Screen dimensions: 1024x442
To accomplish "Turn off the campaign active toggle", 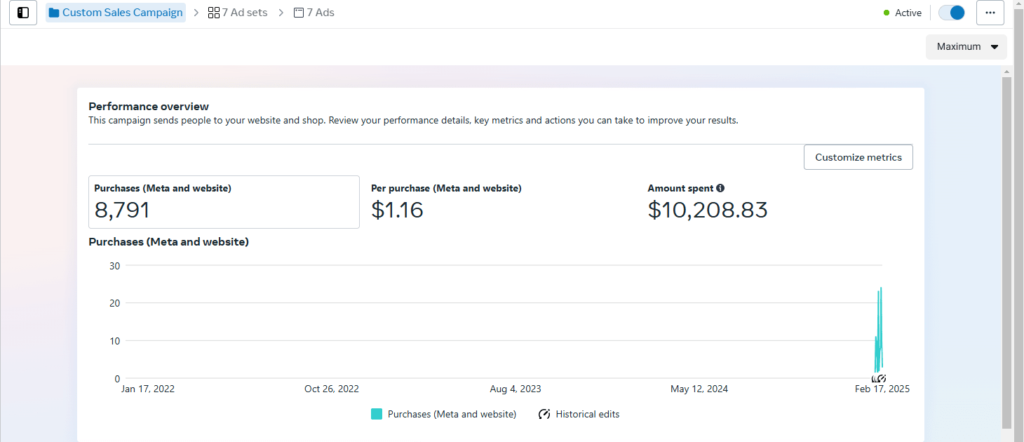I will (951, 13).
